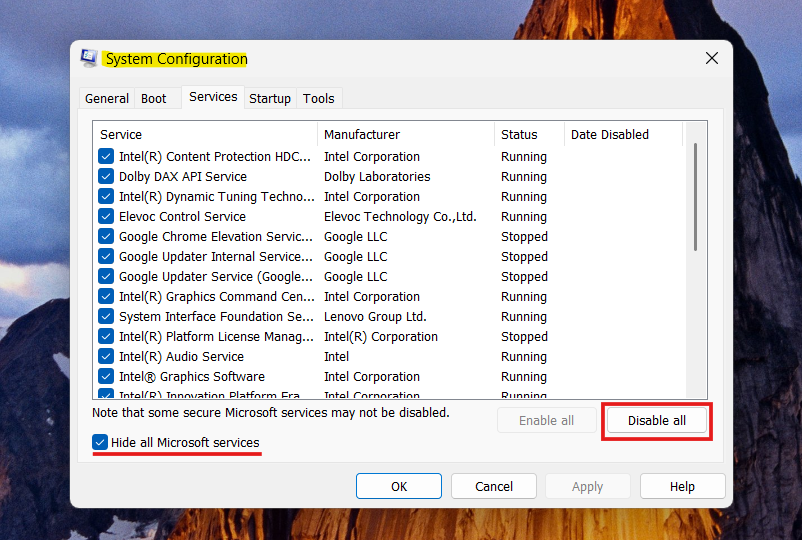Switch to the General tab
This screenshot has height=540, width=802.
[106, 98]
